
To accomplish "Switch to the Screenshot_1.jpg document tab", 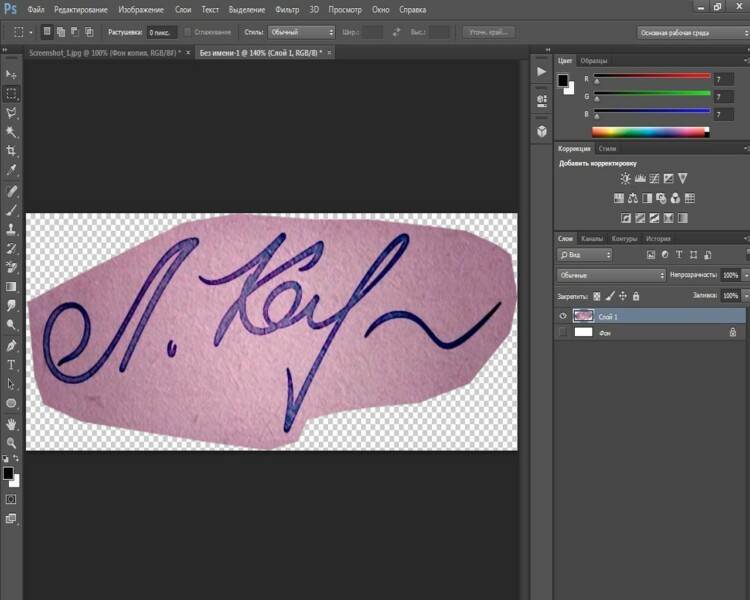I will point(105,52).
